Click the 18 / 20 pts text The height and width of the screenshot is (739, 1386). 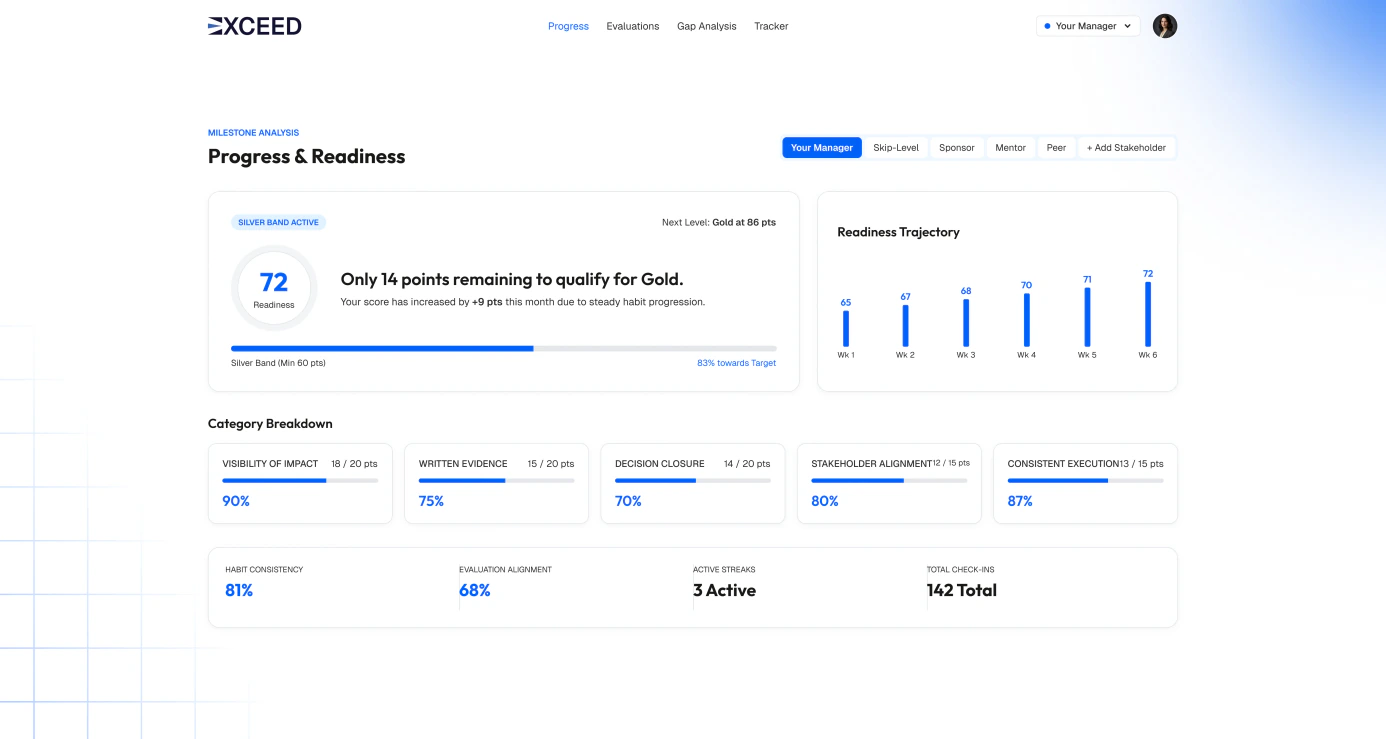pyautogui.click(x=354, y=464)
